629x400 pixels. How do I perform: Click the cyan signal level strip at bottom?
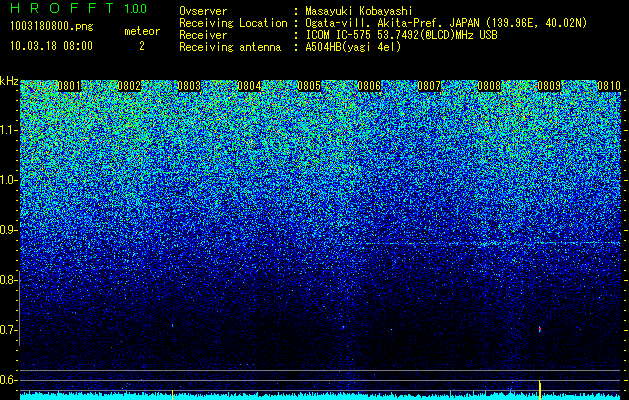coord(321,397)
